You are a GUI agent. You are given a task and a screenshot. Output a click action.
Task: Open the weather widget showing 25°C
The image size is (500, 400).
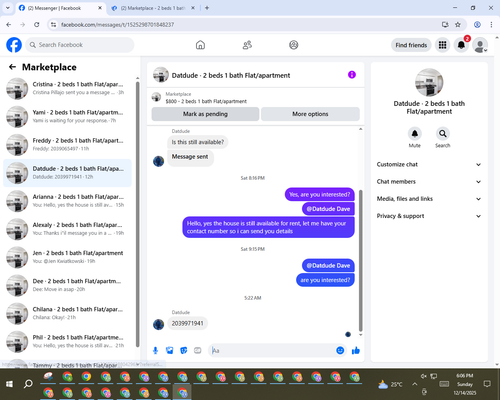pyautogui.click(x=390, y=384)
